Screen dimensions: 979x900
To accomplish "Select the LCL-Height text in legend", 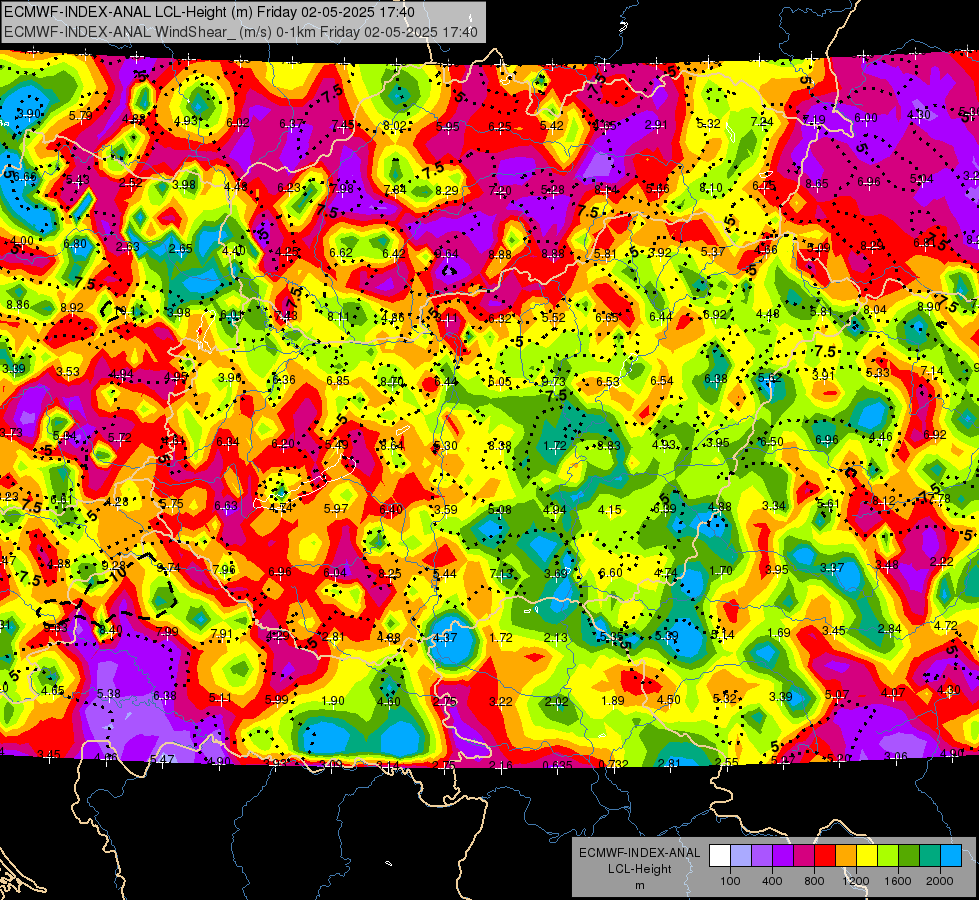I will coord(639,869).
